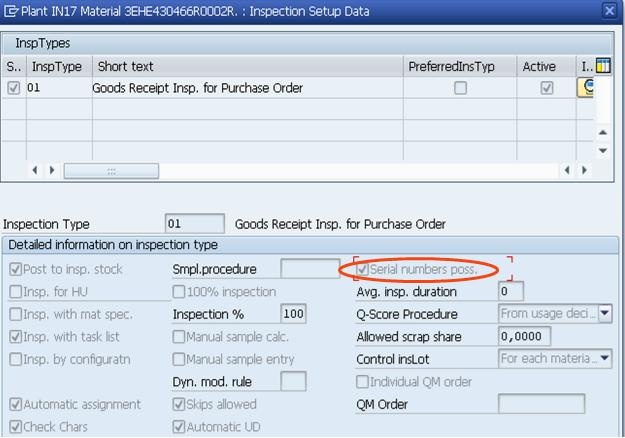Enable Manual sample calc. checkbox
The image size is (625, 438).
click(x=179, y=337)
